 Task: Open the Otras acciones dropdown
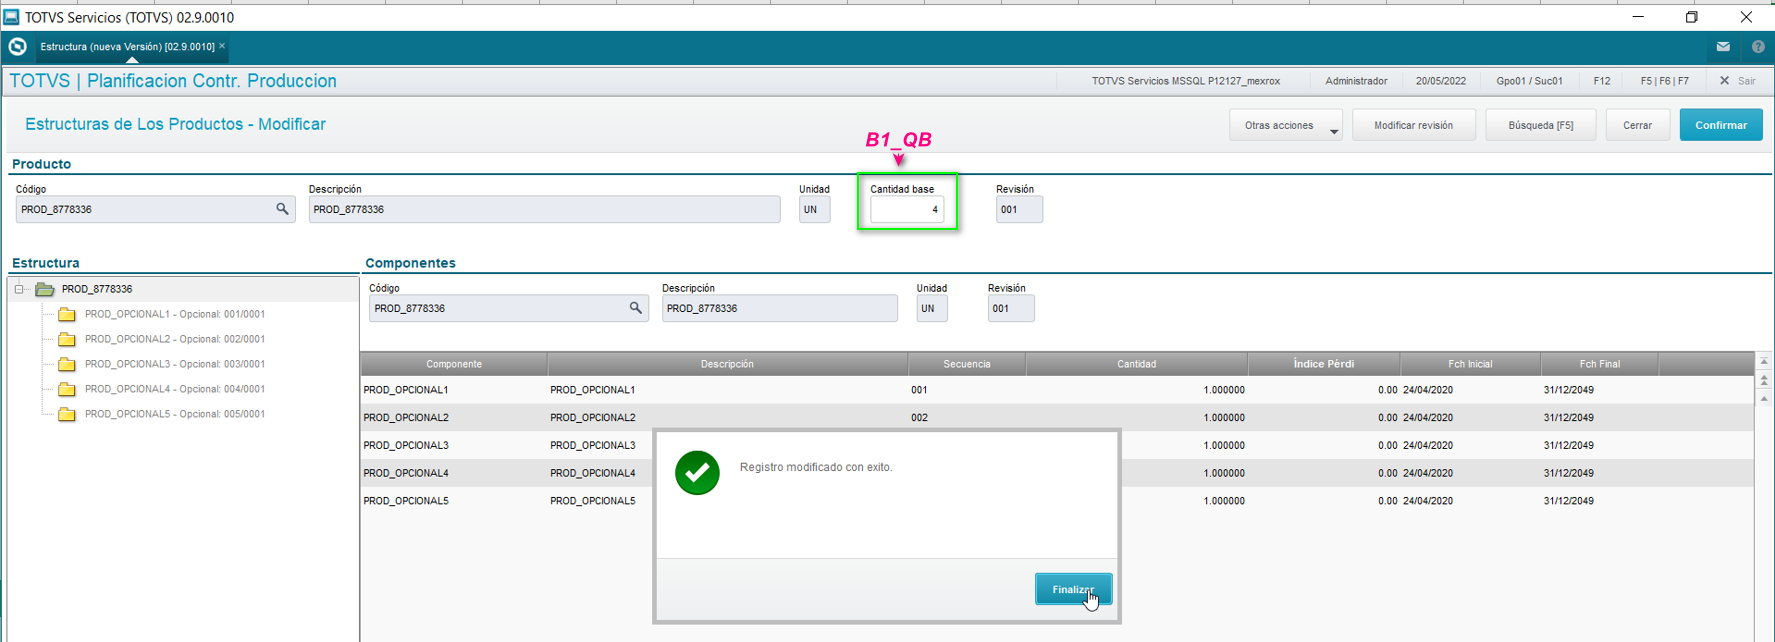1286,125
